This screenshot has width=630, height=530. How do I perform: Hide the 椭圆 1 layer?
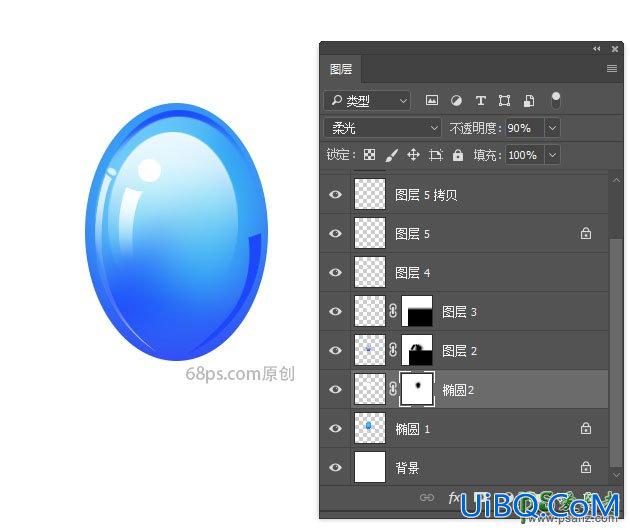coord(335,428)
